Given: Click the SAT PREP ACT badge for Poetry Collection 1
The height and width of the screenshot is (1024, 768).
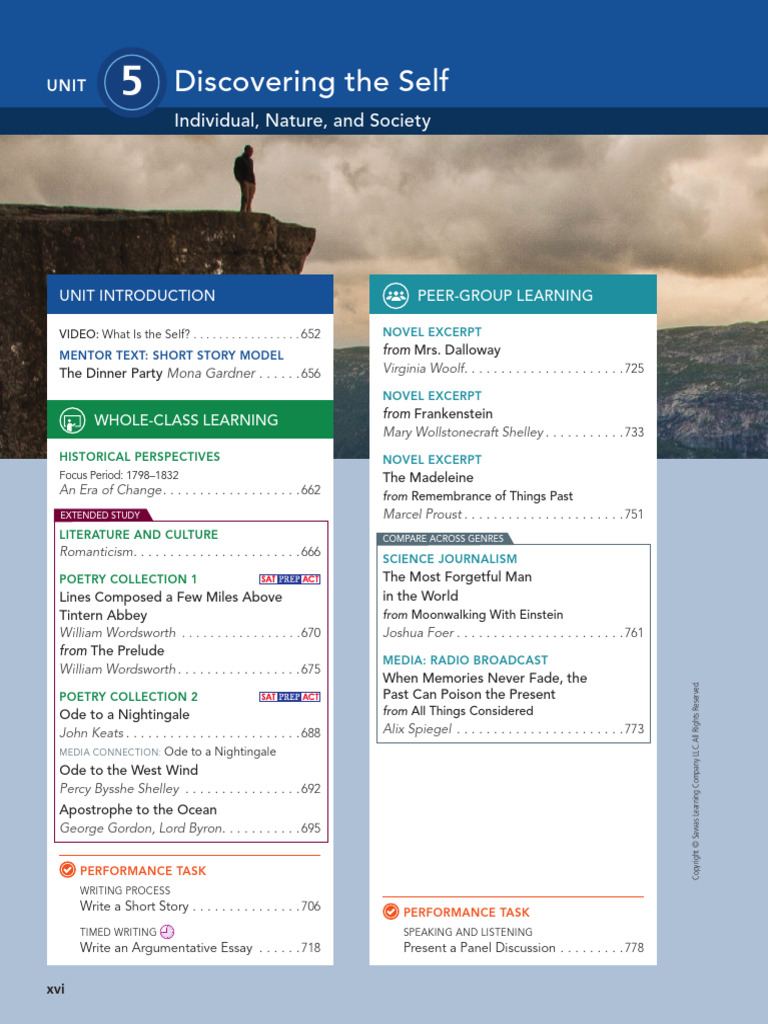Looking at the screenshot, I should (289, 579).
